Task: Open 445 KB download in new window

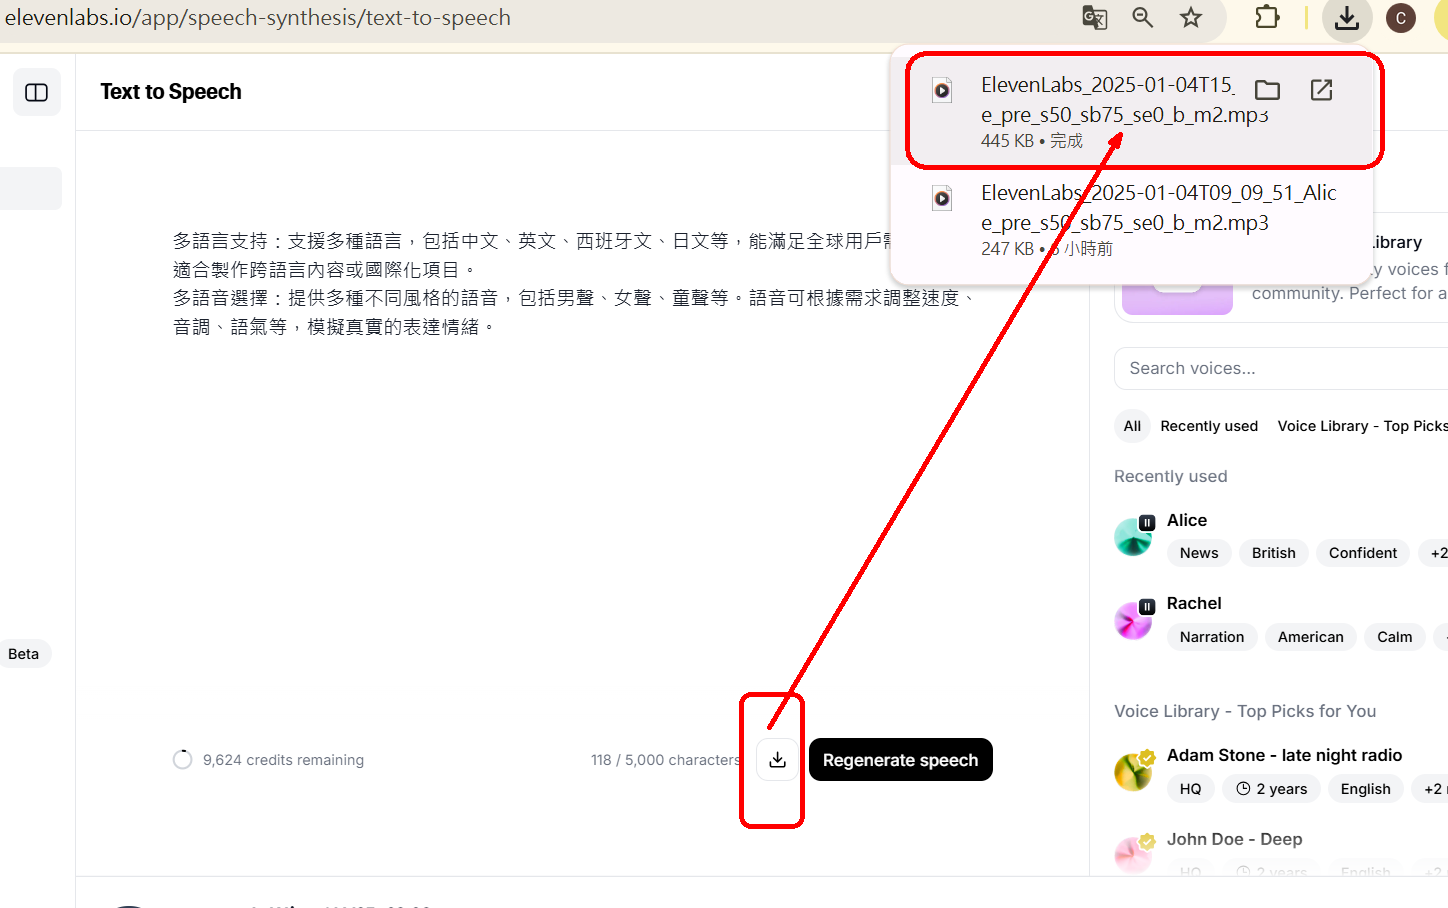Action: (1321, 90)
